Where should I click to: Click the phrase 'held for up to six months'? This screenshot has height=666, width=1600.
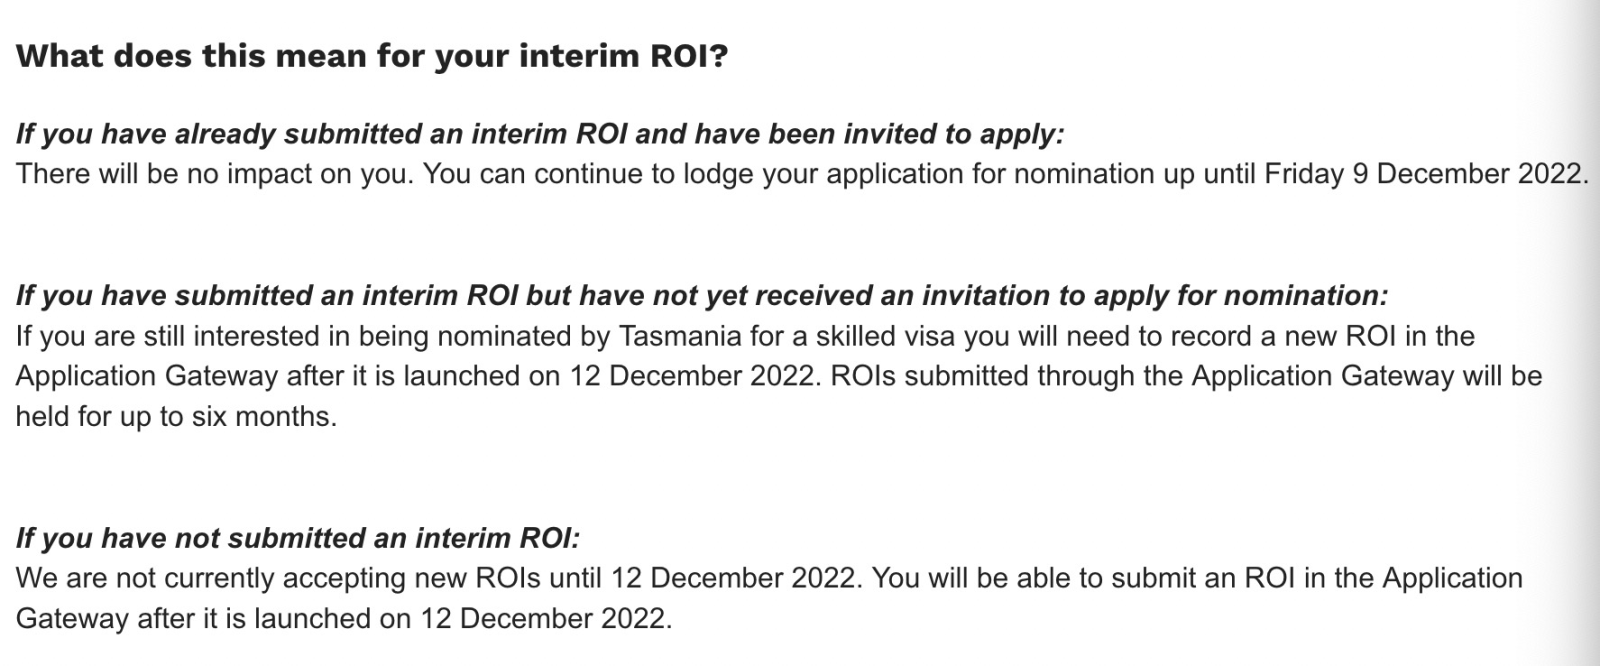(x=175, y=416)
